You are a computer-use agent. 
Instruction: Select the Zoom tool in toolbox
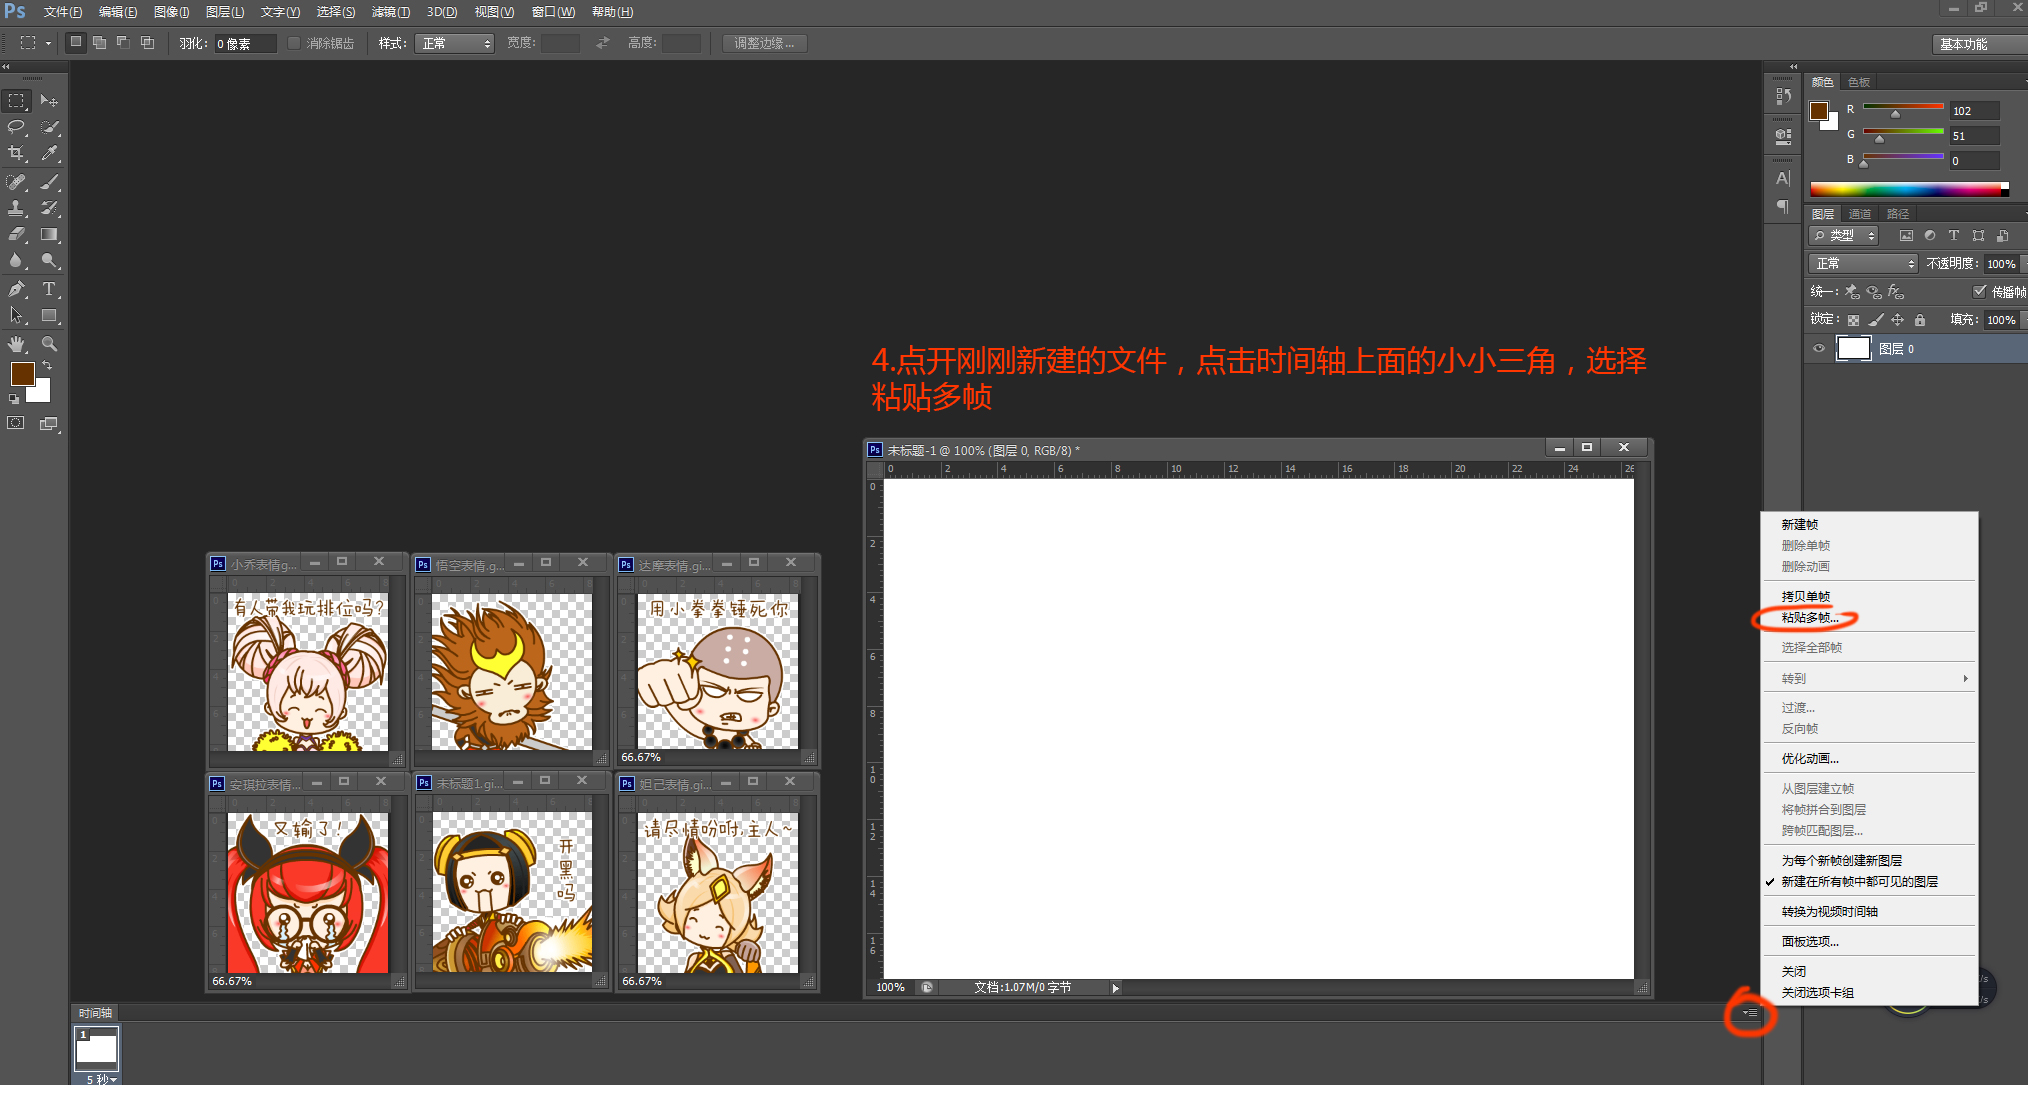pyautogui.click(x=48, y=344)
